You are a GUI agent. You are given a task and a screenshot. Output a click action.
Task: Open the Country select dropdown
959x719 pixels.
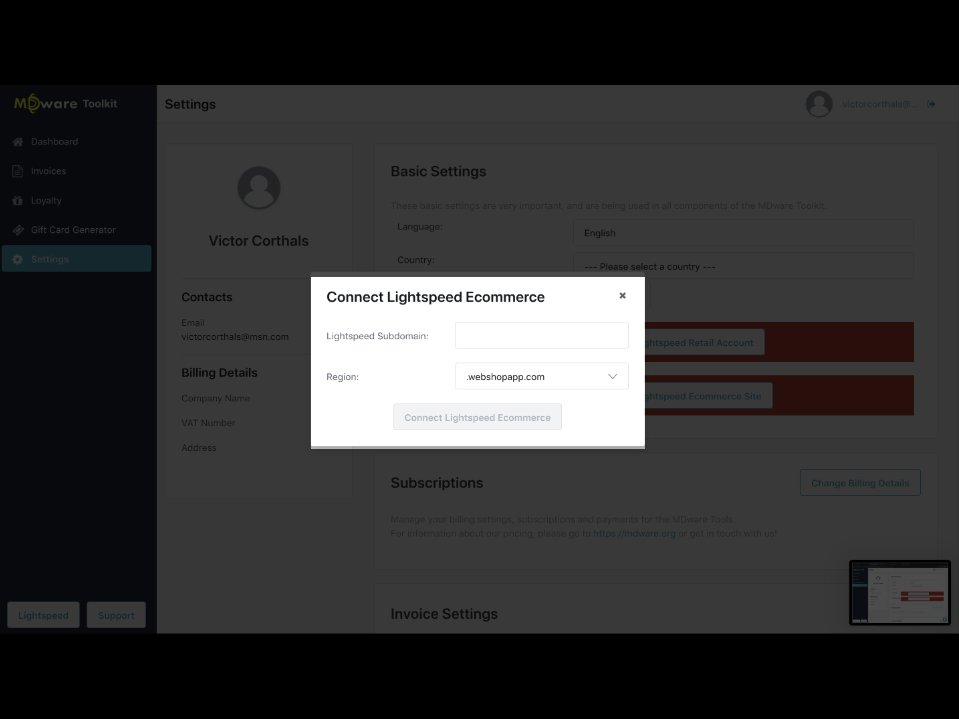pyautogui.click(x=743, y=267)
